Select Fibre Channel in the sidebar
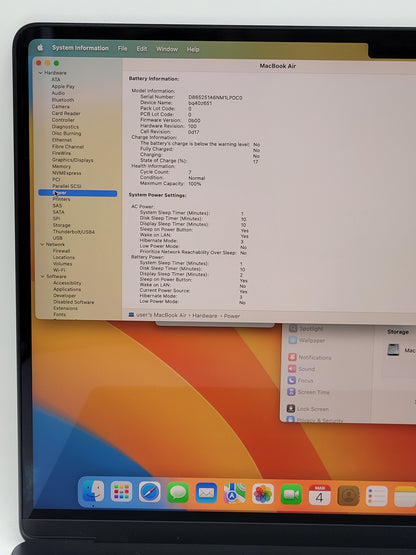The width and height of the screenshot is (416, 555). pyautogui.click(x=68, y=146)
